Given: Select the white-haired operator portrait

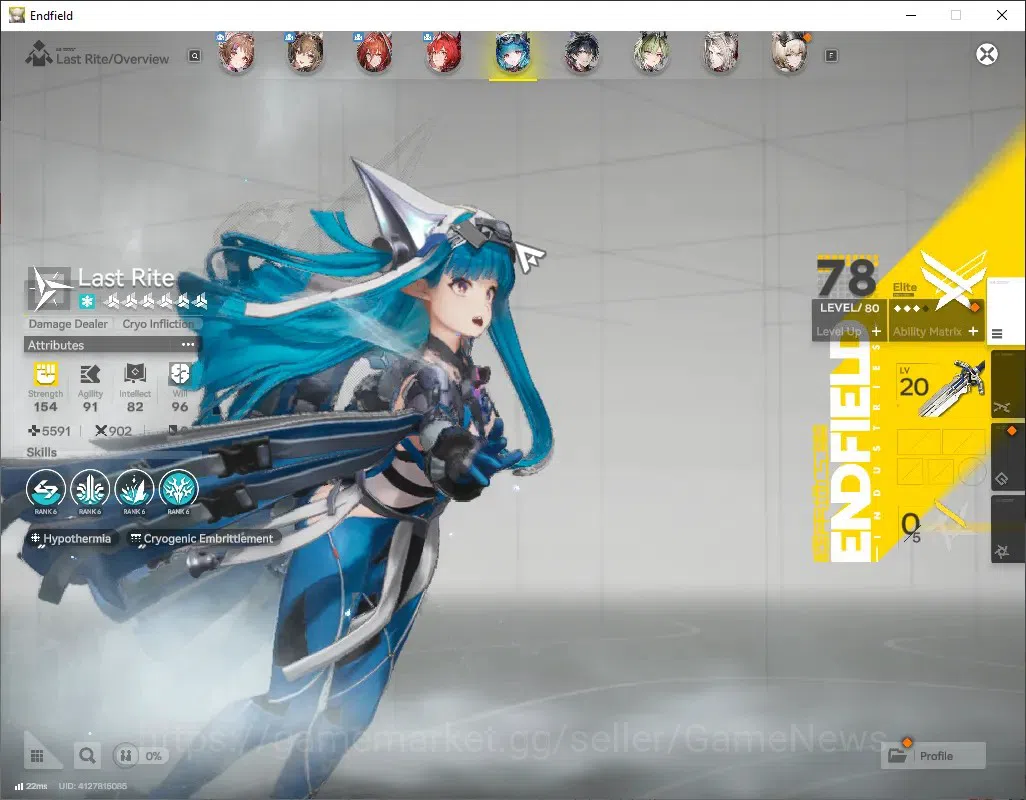Looking at the screenshot, I should pos(720,53).
